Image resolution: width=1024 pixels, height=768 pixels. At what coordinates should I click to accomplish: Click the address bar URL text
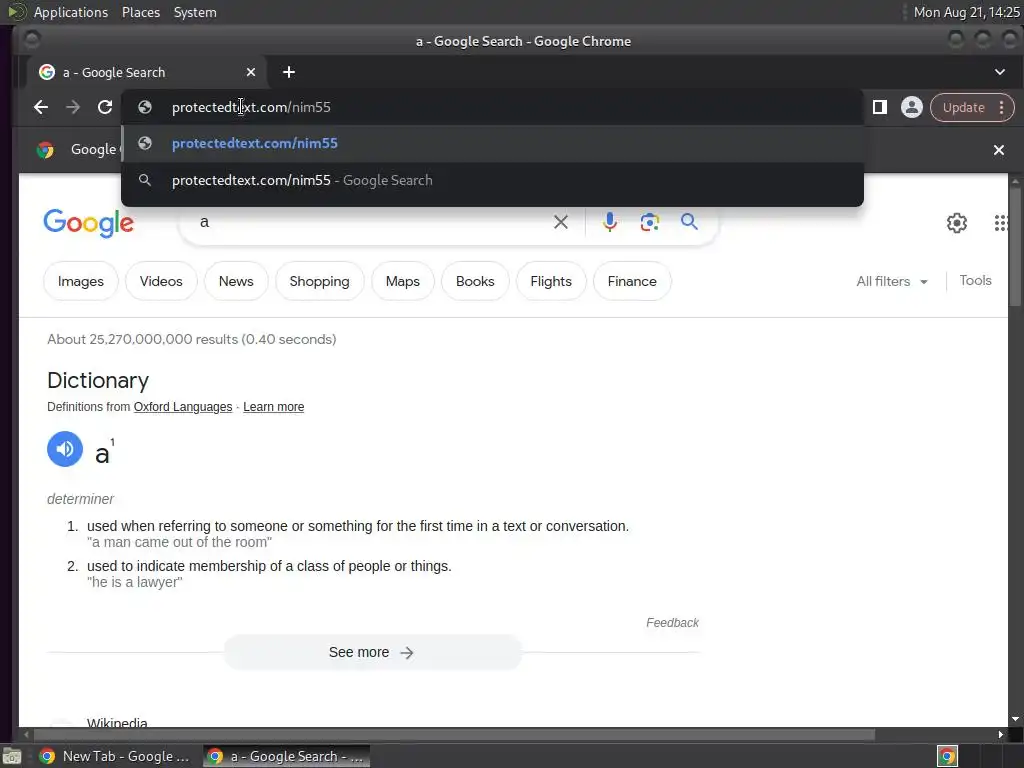point(251,107)
